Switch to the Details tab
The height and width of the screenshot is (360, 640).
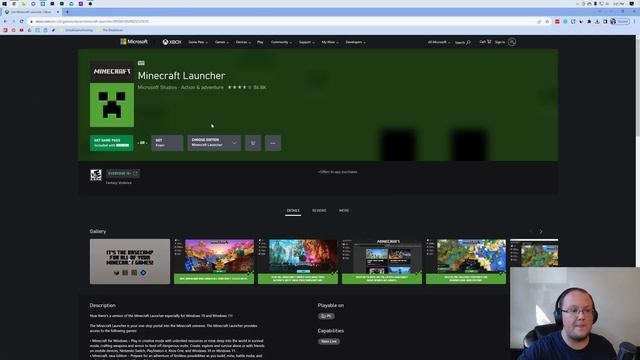click(x=293, y=211)
